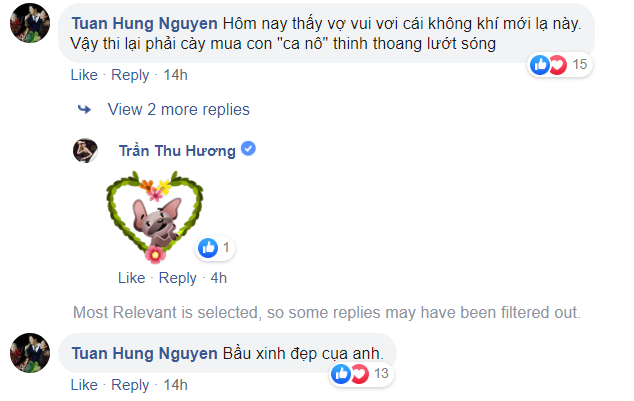634x401 pixels.
Task: Expand View 2 more replies
Action: [178, 109]
